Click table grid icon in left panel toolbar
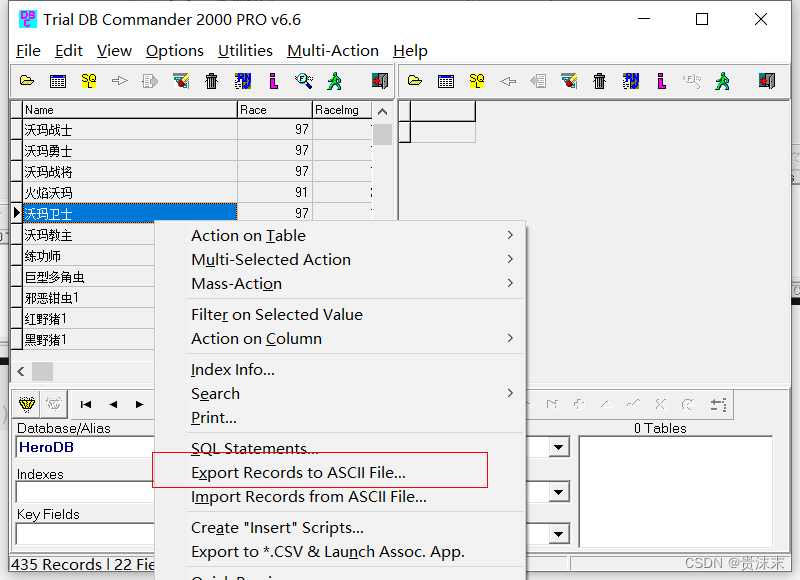800x580 pixels. coord(58,81)
